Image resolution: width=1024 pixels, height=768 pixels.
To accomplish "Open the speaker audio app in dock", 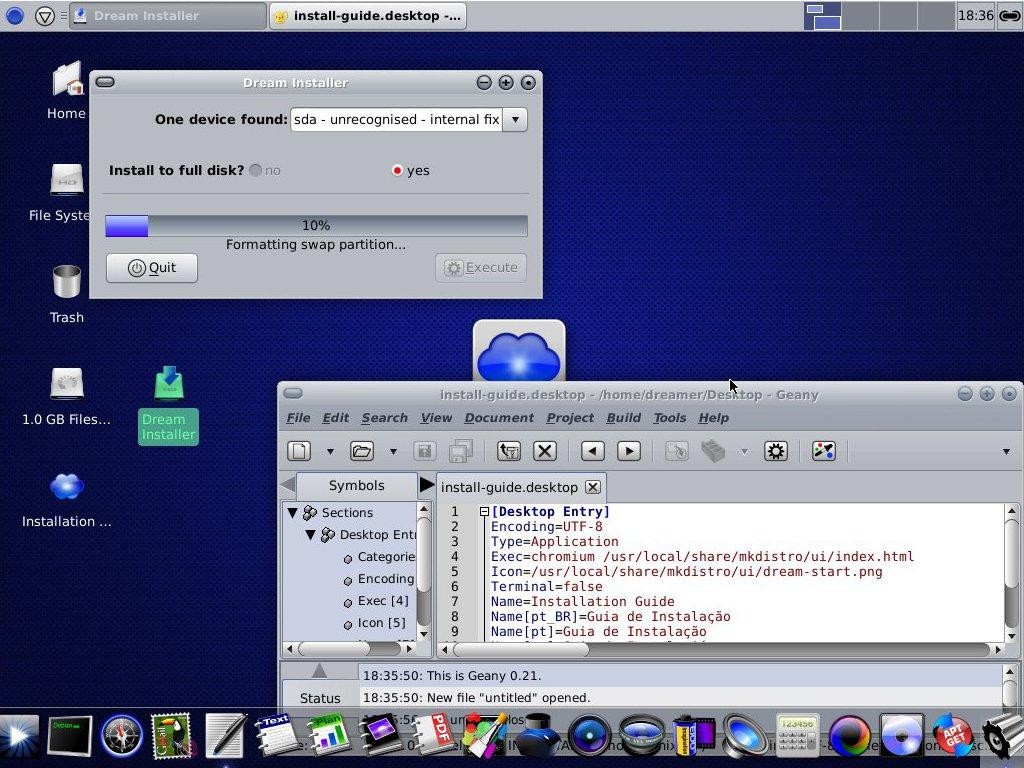I will pos(744,736).
